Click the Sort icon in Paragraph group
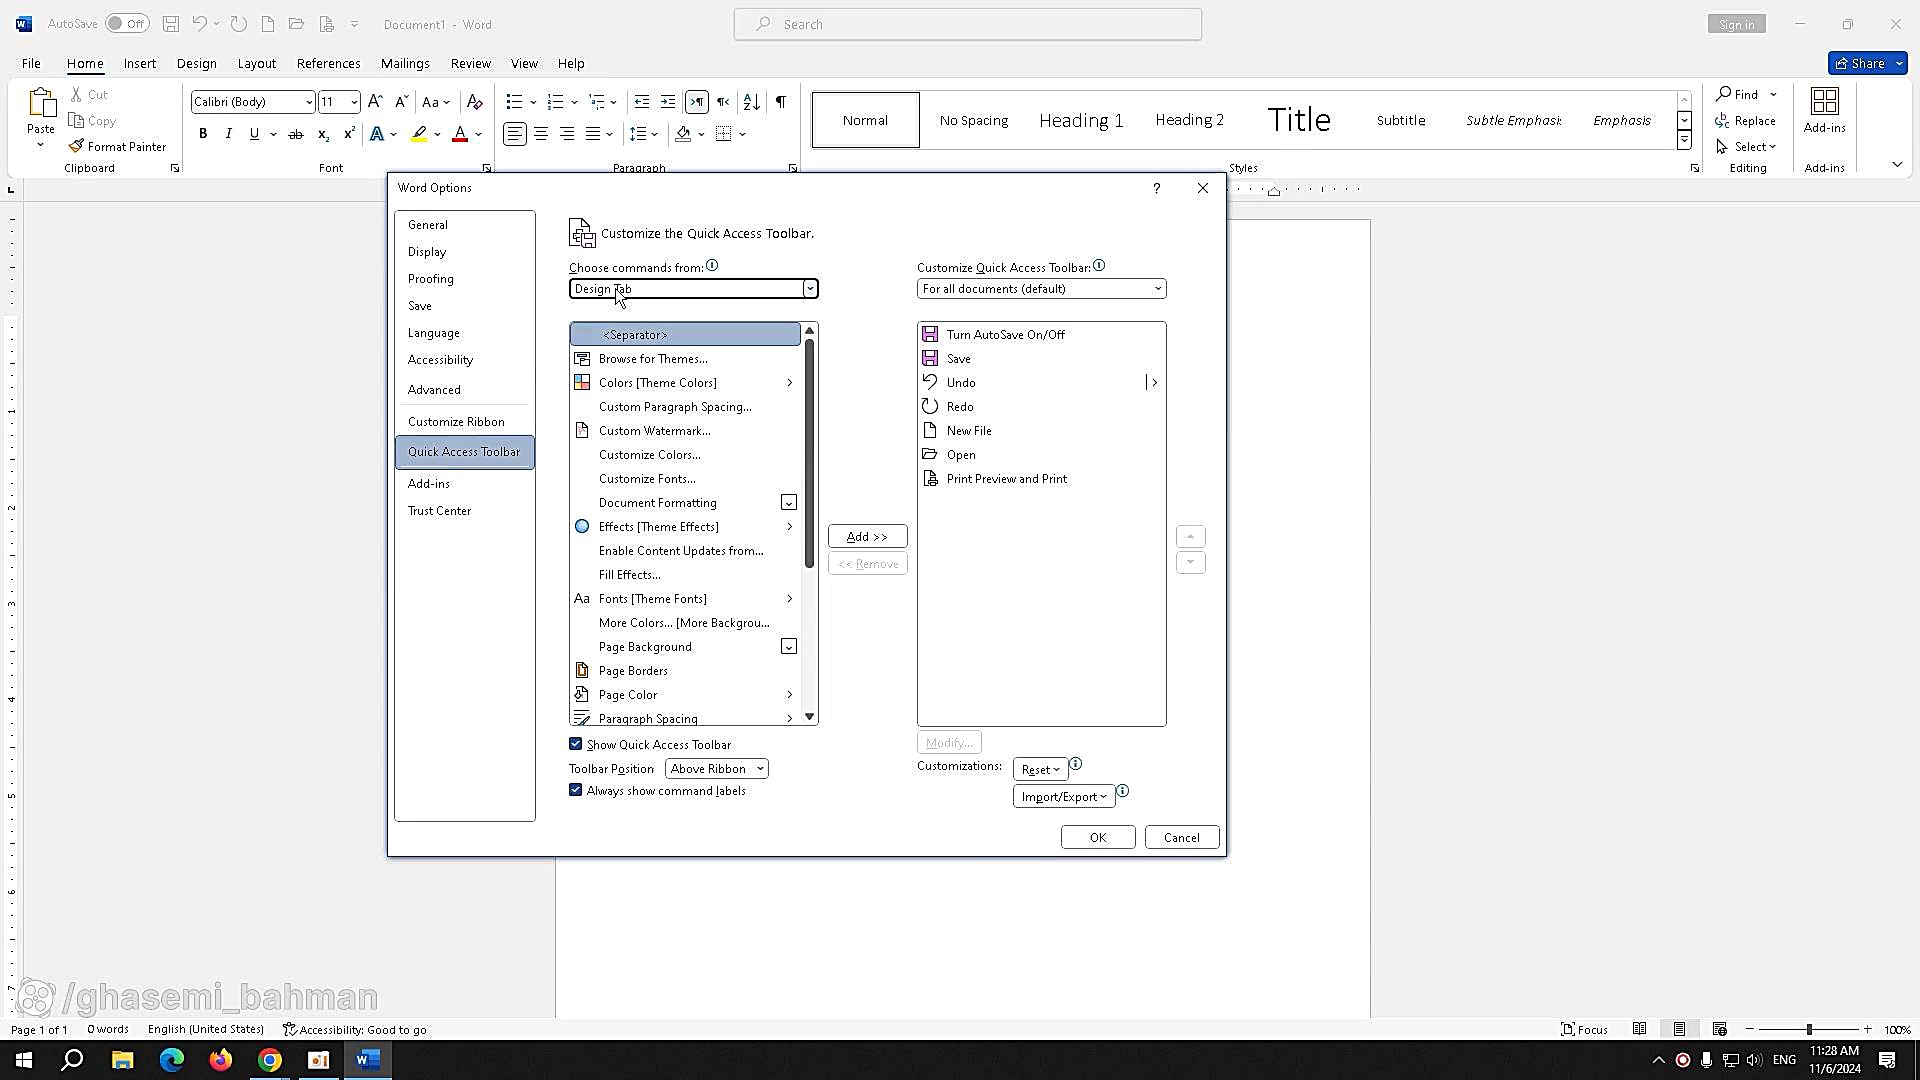 coord(752,102)
